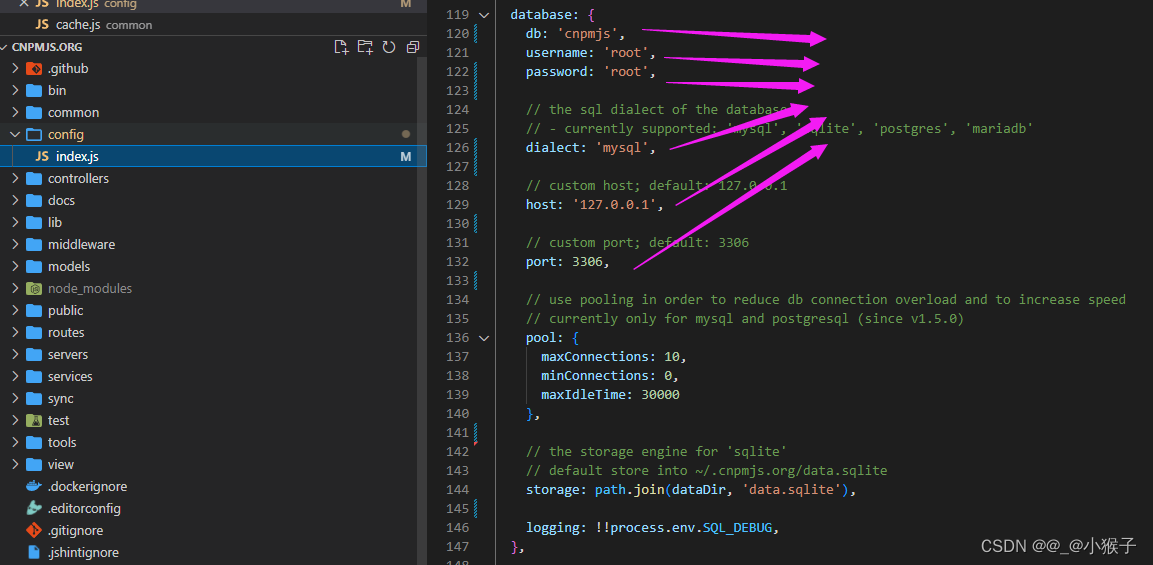This screenshot has width=1153, height=565.
Task: Click the node_modules folder icon
Action: (34, 288)
